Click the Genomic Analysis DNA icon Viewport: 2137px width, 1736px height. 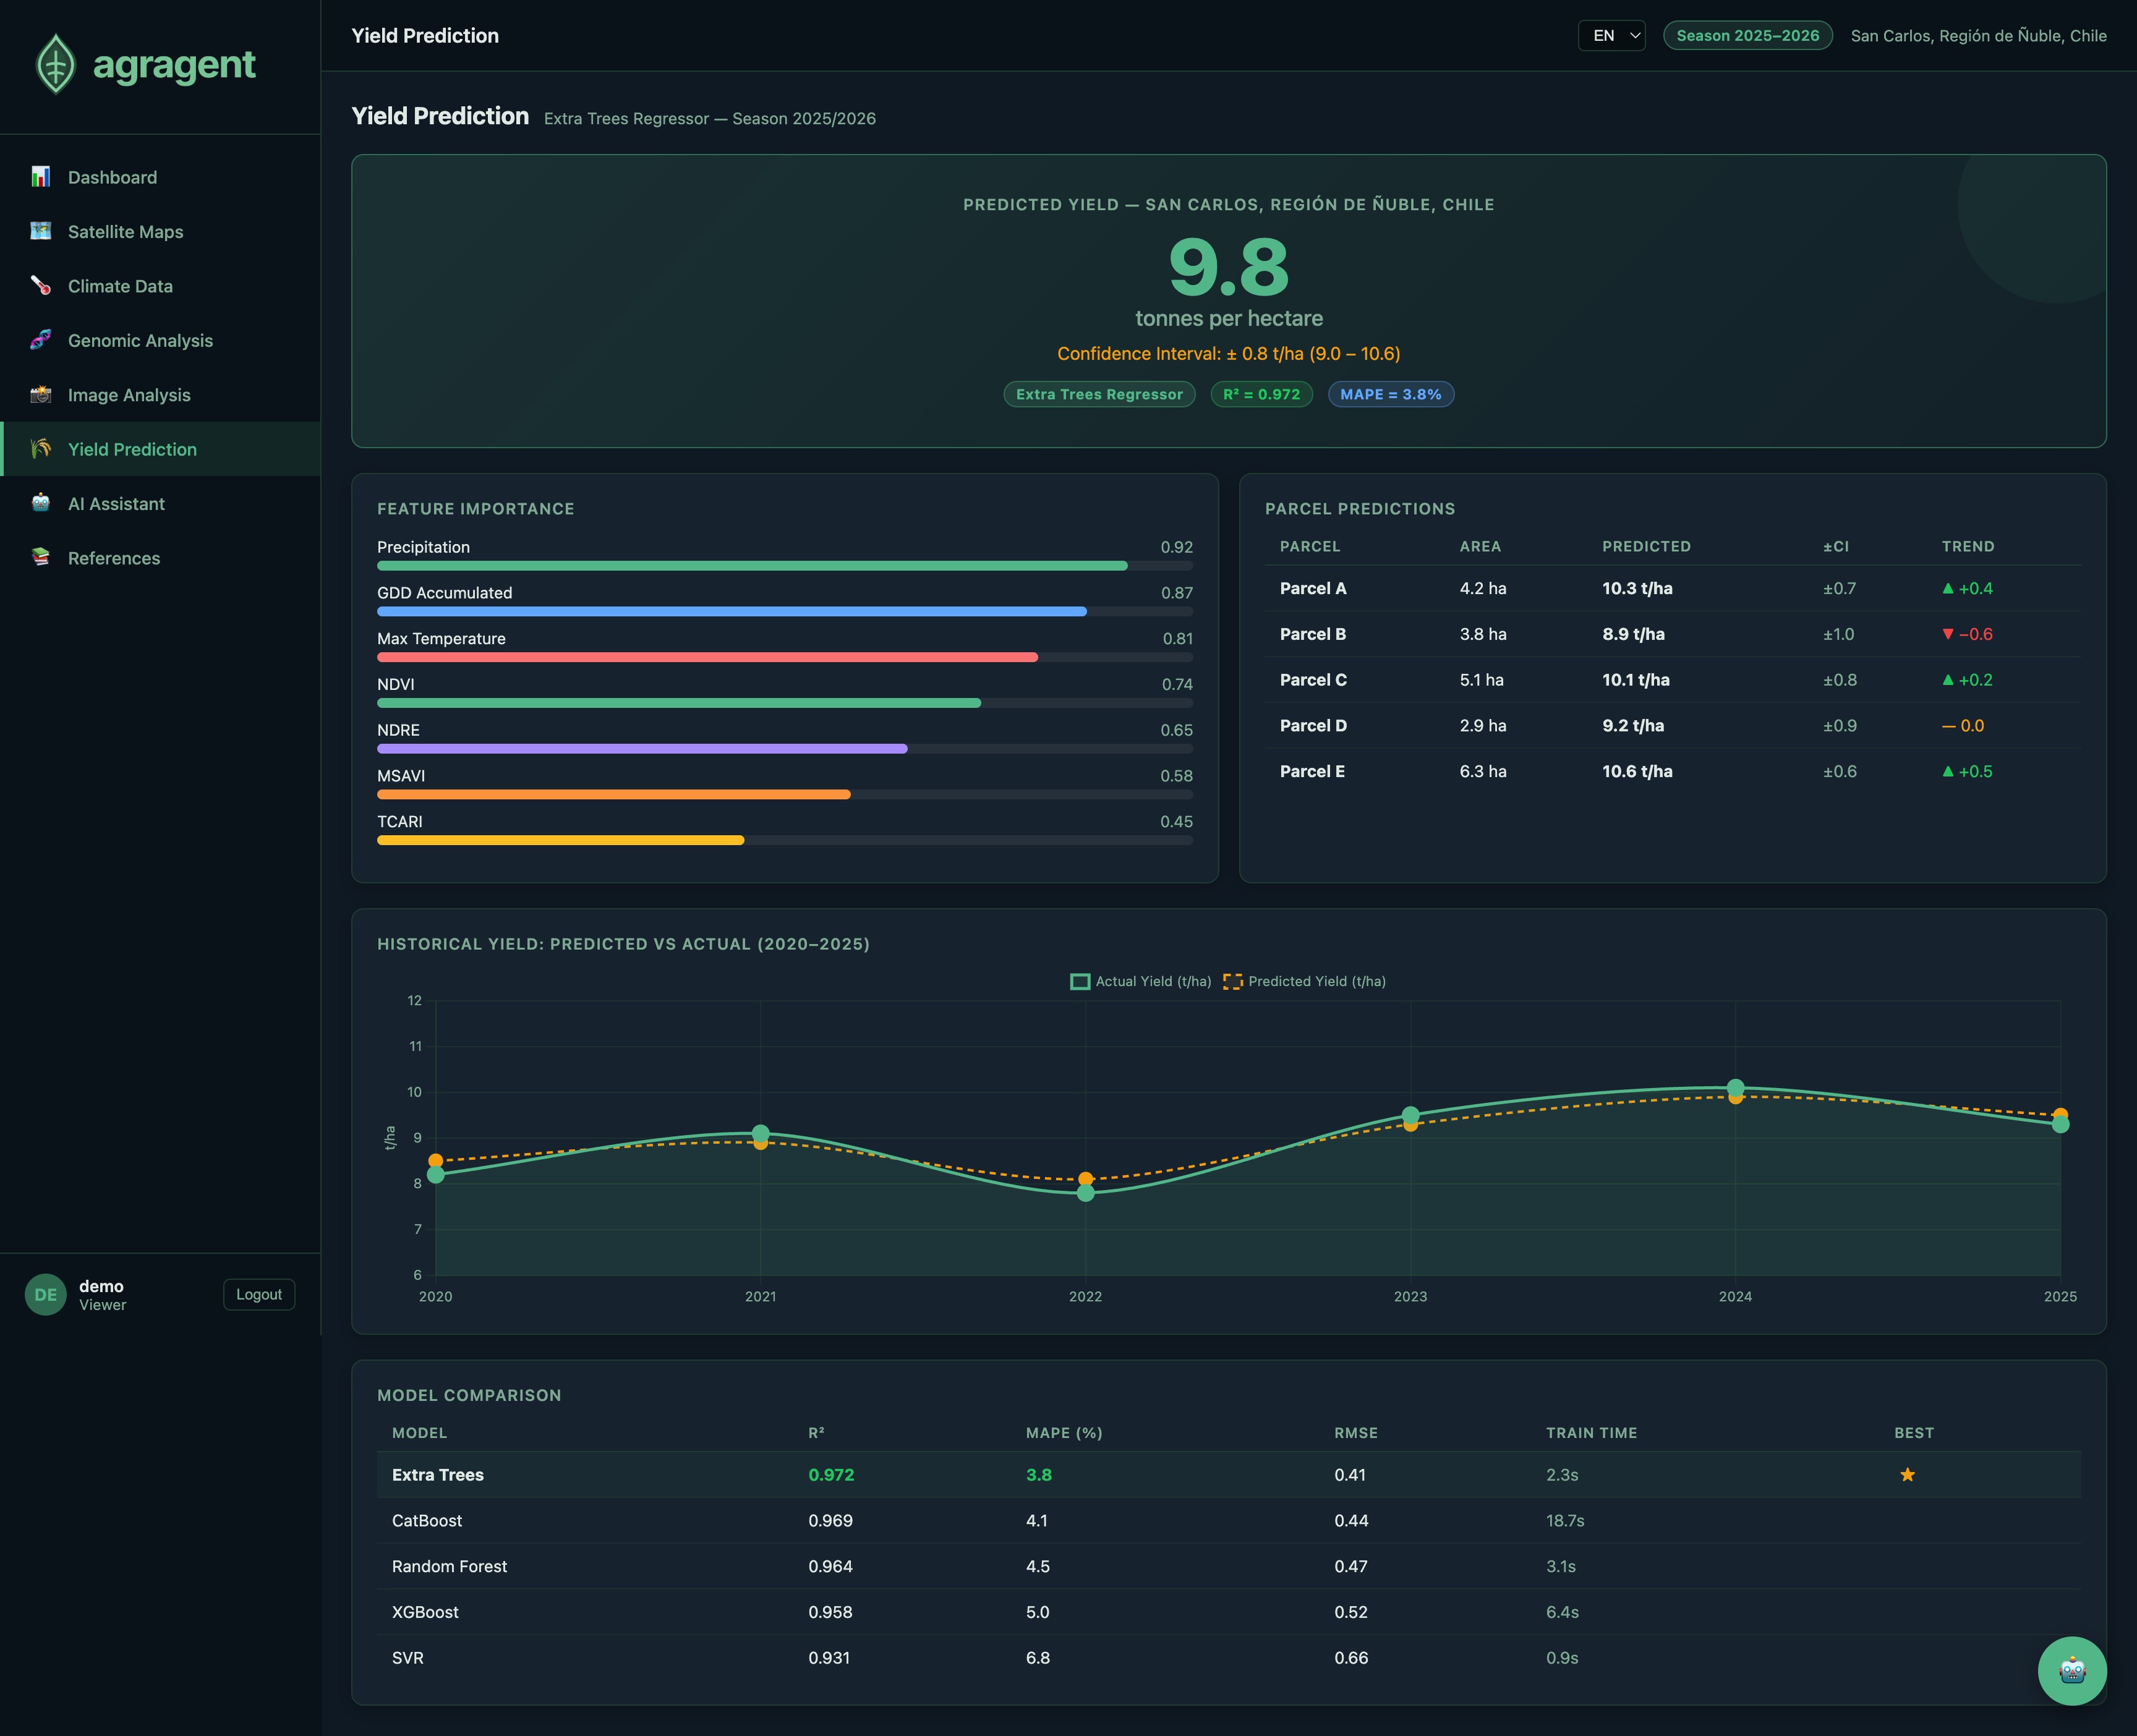click(41, 340)
